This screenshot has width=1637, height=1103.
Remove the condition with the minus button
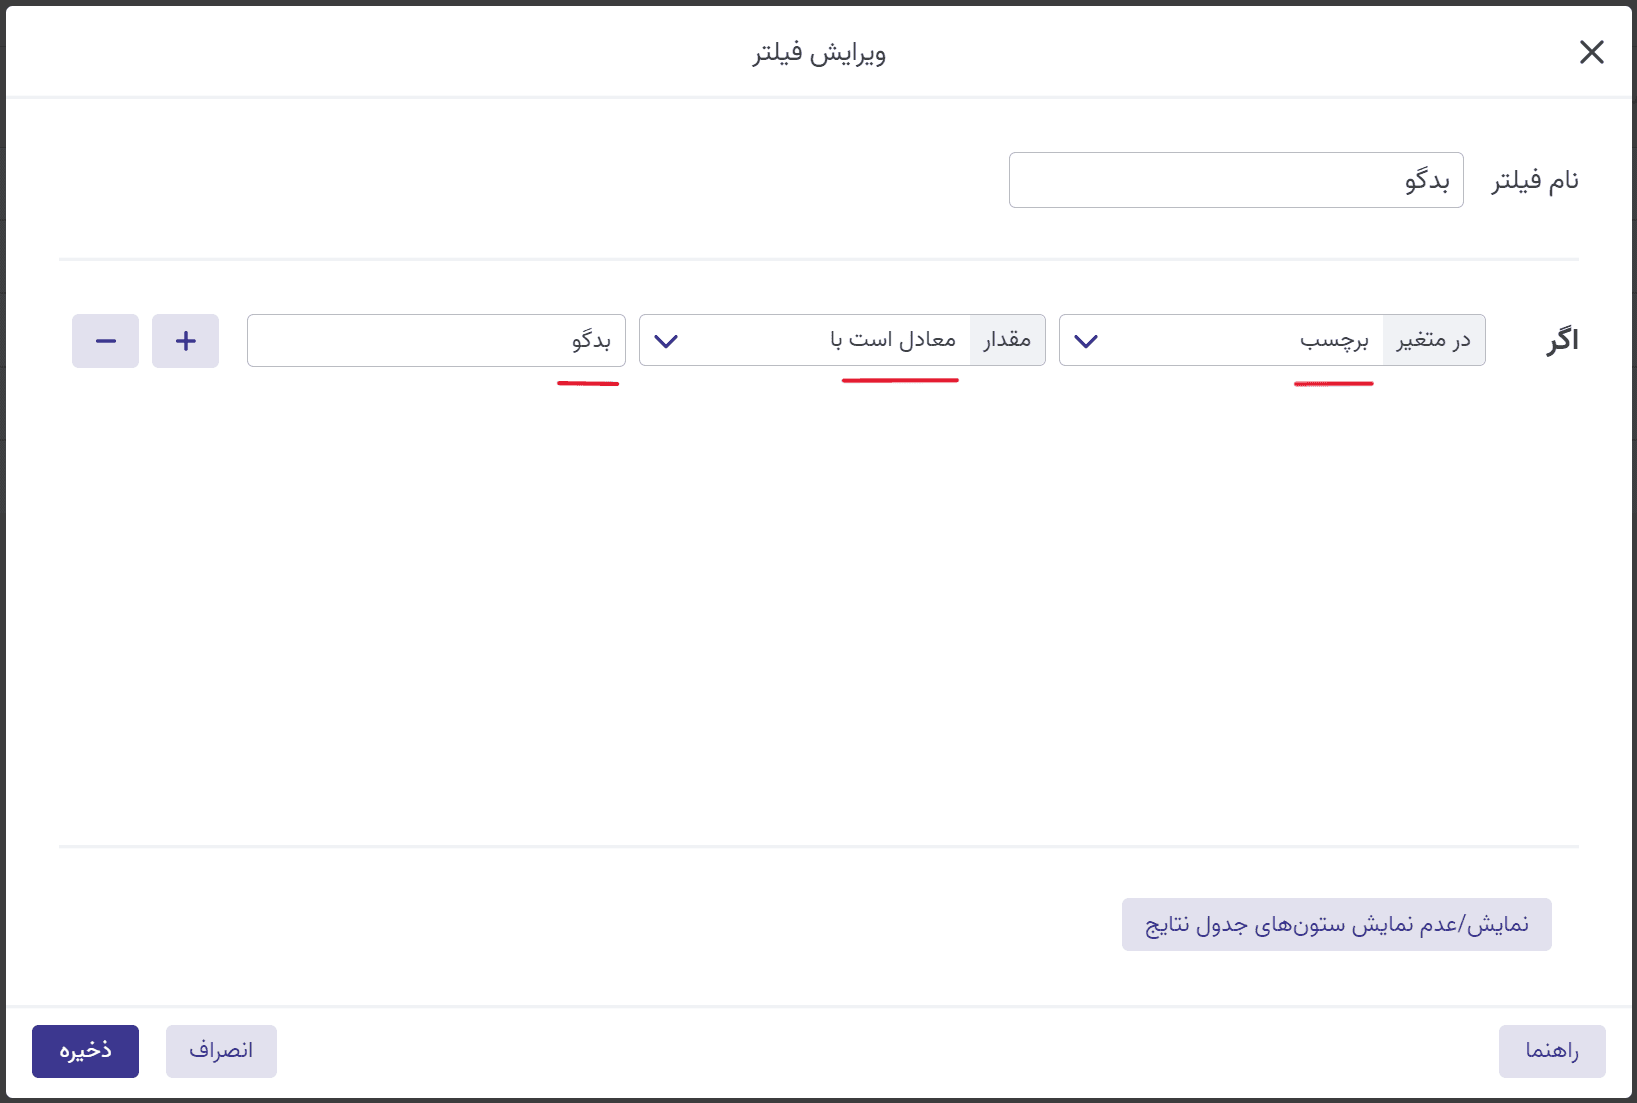105,341
